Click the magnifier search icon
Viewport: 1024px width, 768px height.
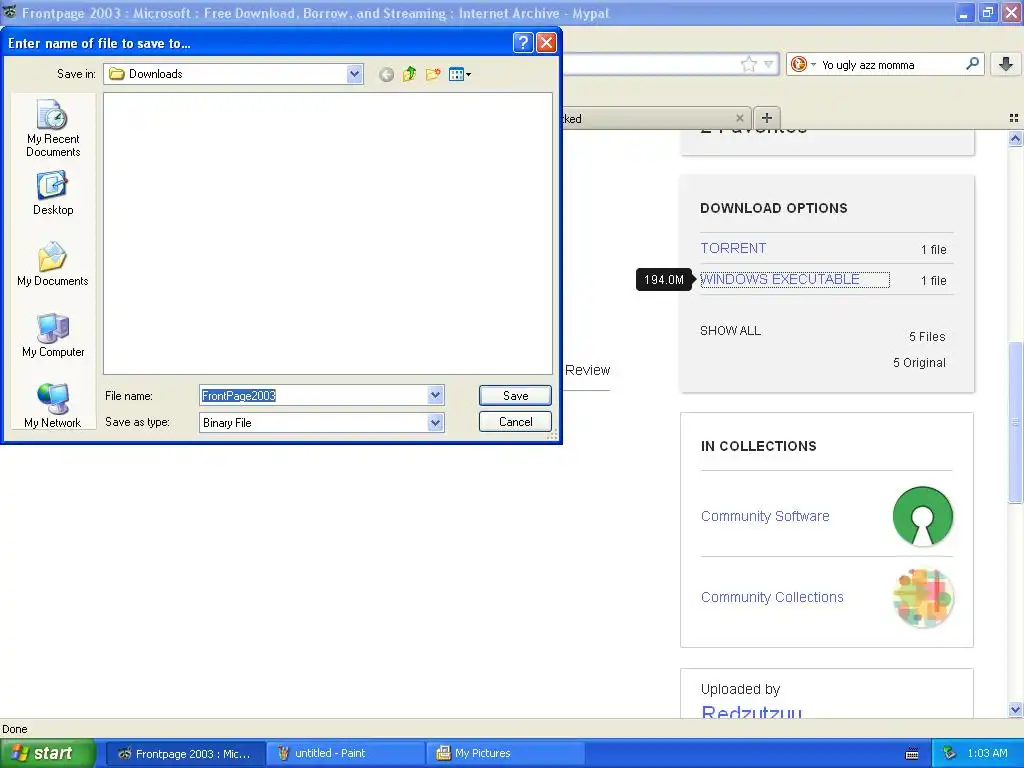(x=972, y=64)
